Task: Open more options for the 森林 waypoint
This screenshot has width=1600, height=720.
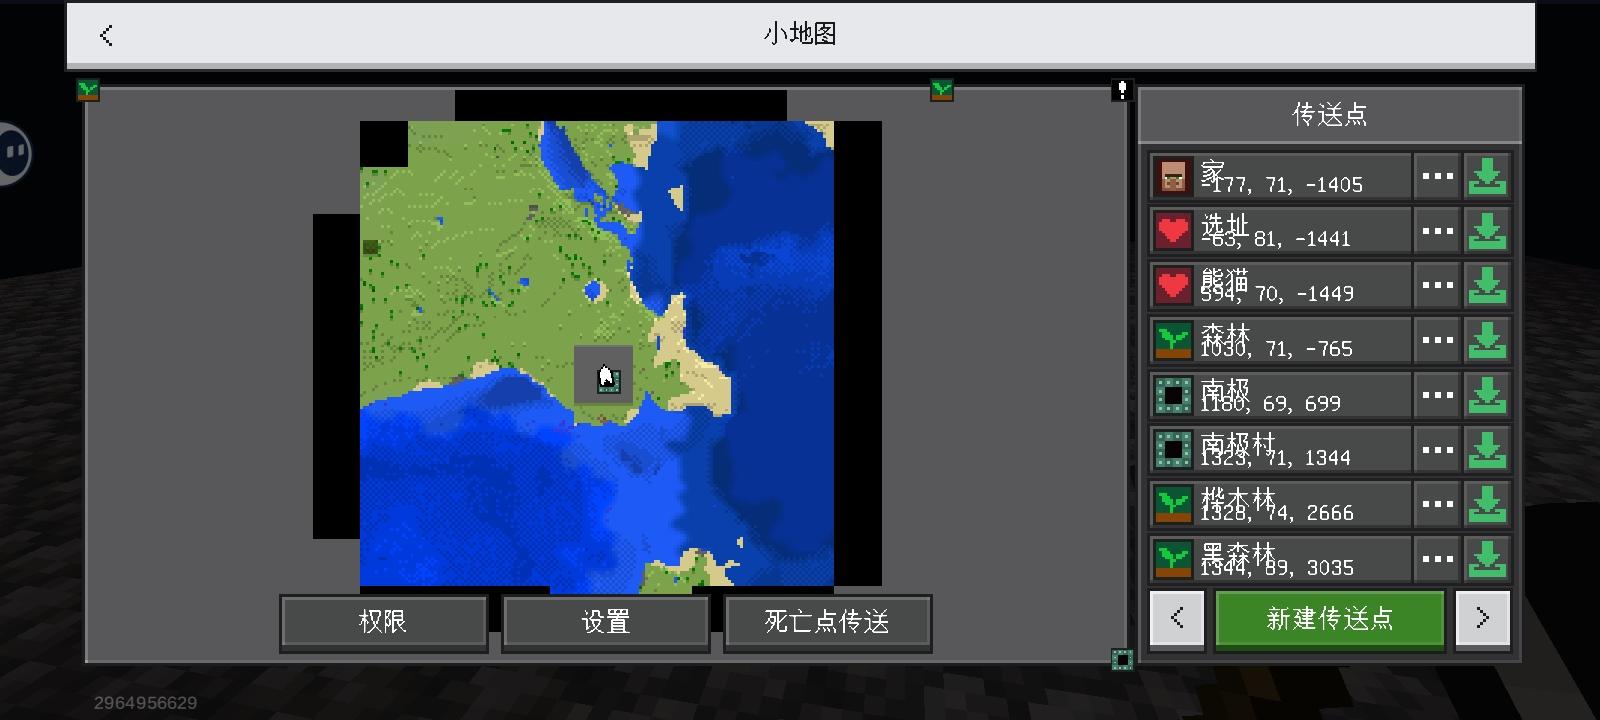Action: (x=1437, y=341)
